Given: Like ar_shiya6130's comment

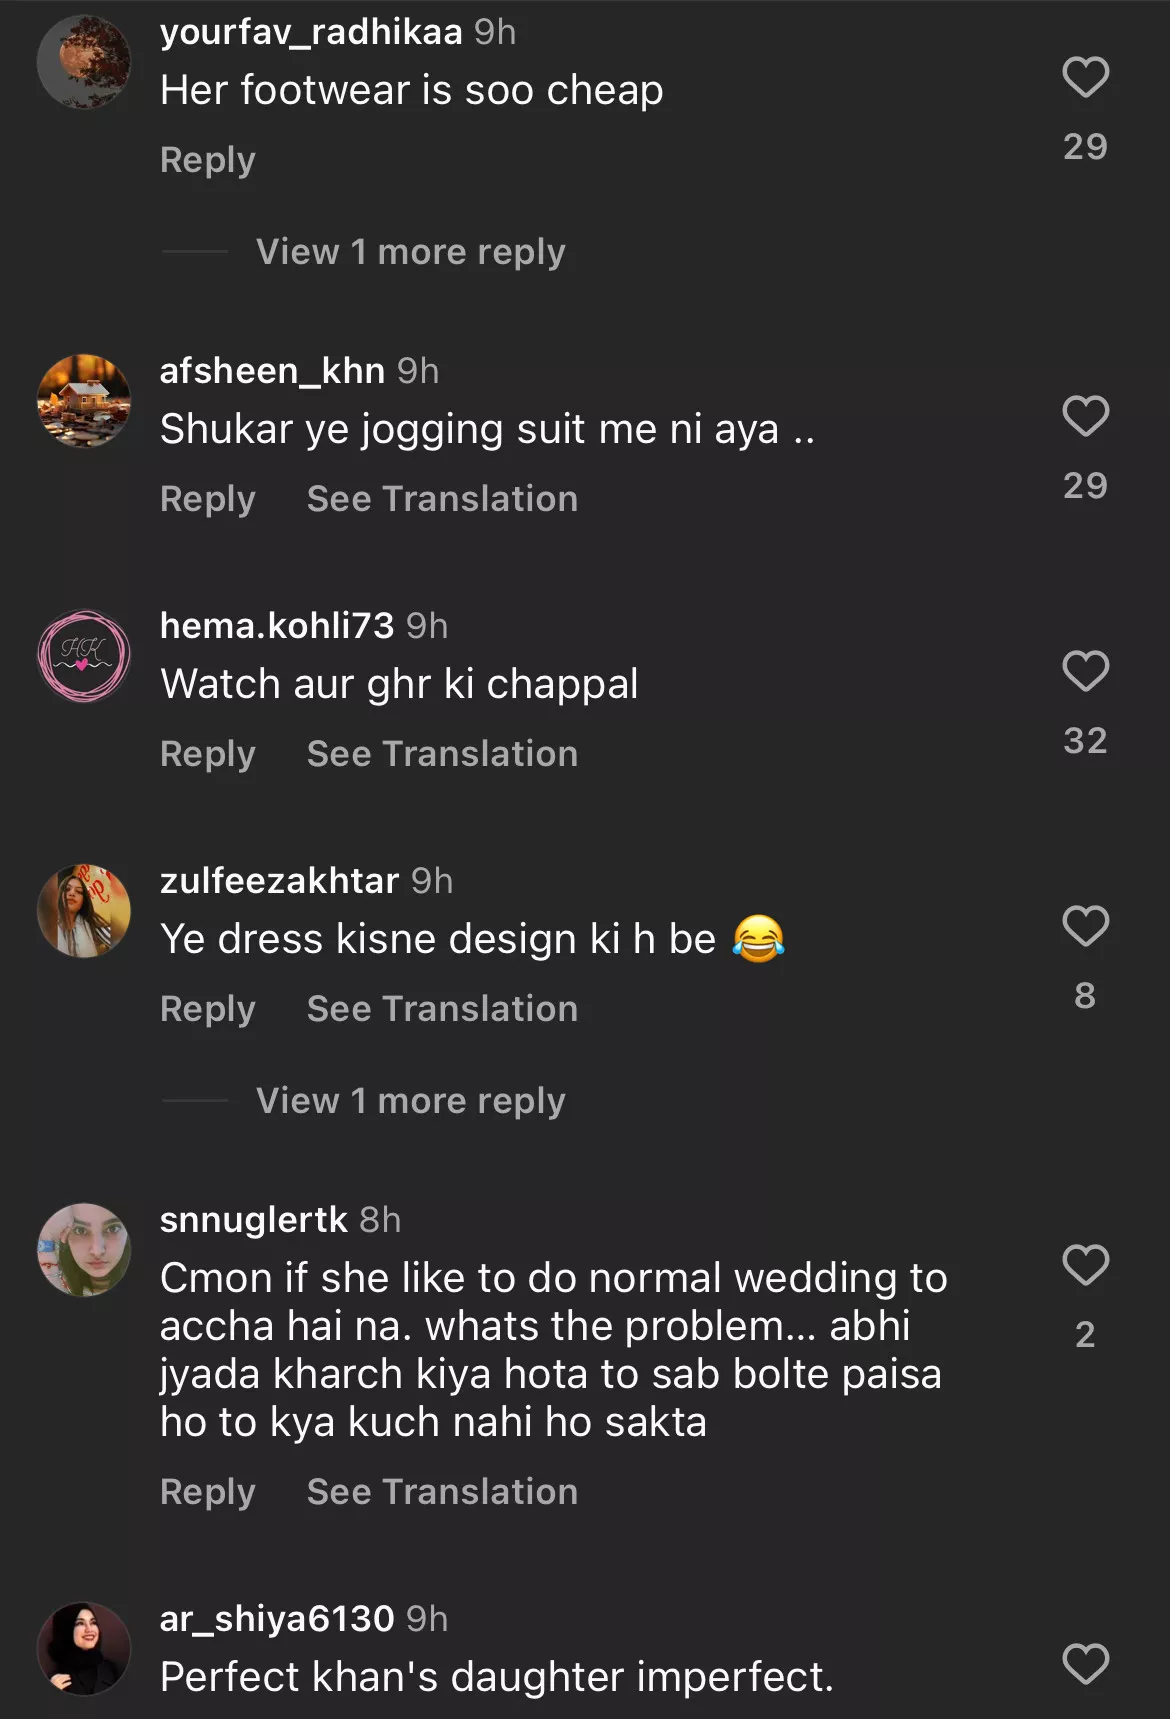Looking at the screenshot, I should coord(1085,1664).
